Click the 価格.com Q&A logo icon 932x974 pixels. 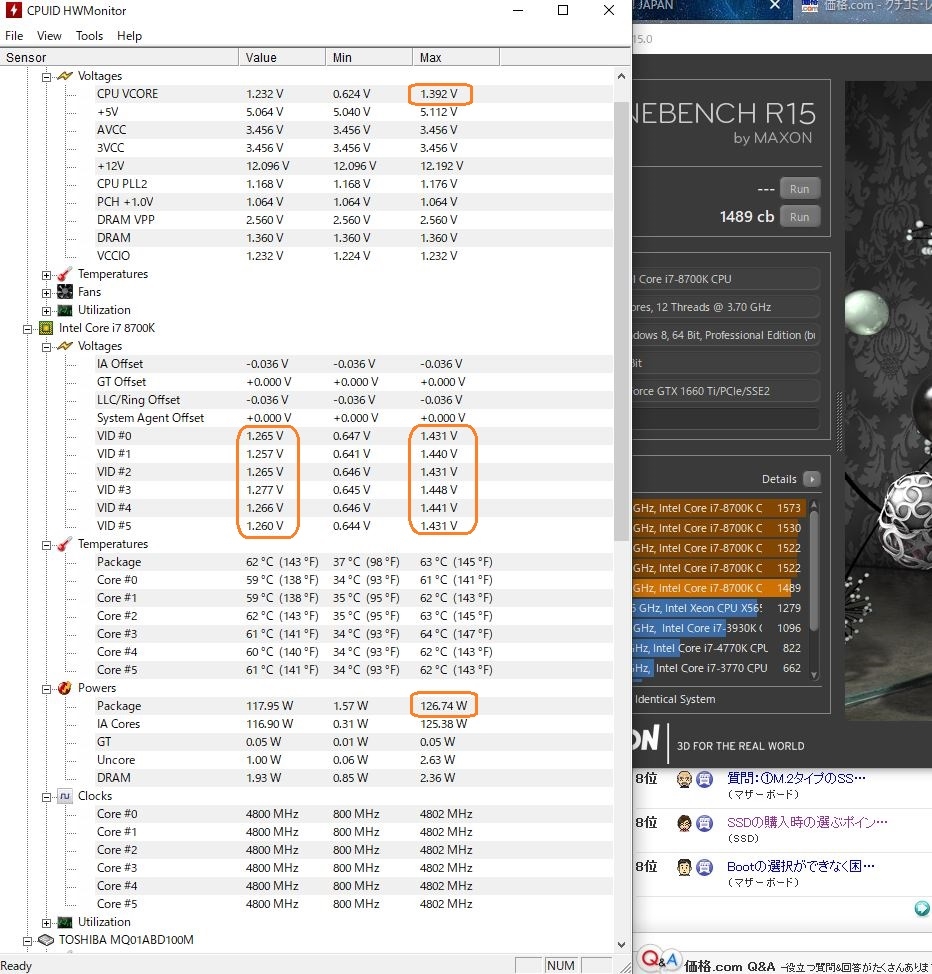pos(659,960)
